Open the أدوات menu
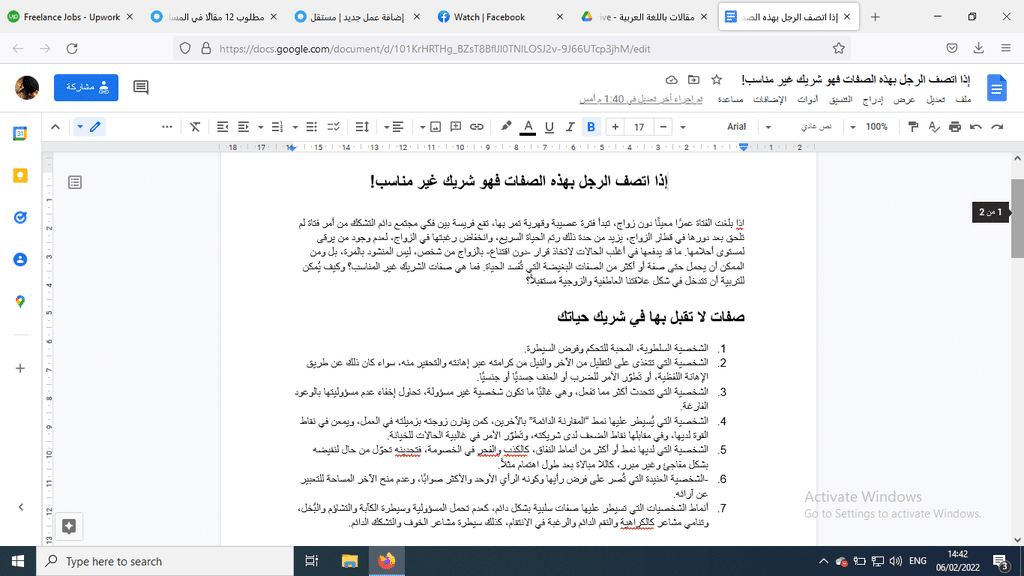The height and width of the screenshot is (576, 1024). coord(808,99)
